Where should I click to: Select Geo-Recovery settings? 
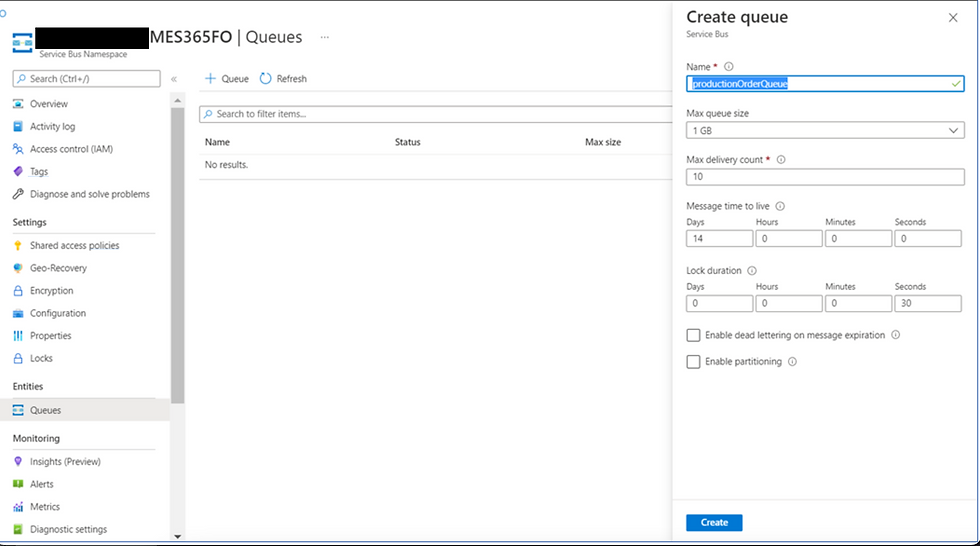click(x=58, y=268)
